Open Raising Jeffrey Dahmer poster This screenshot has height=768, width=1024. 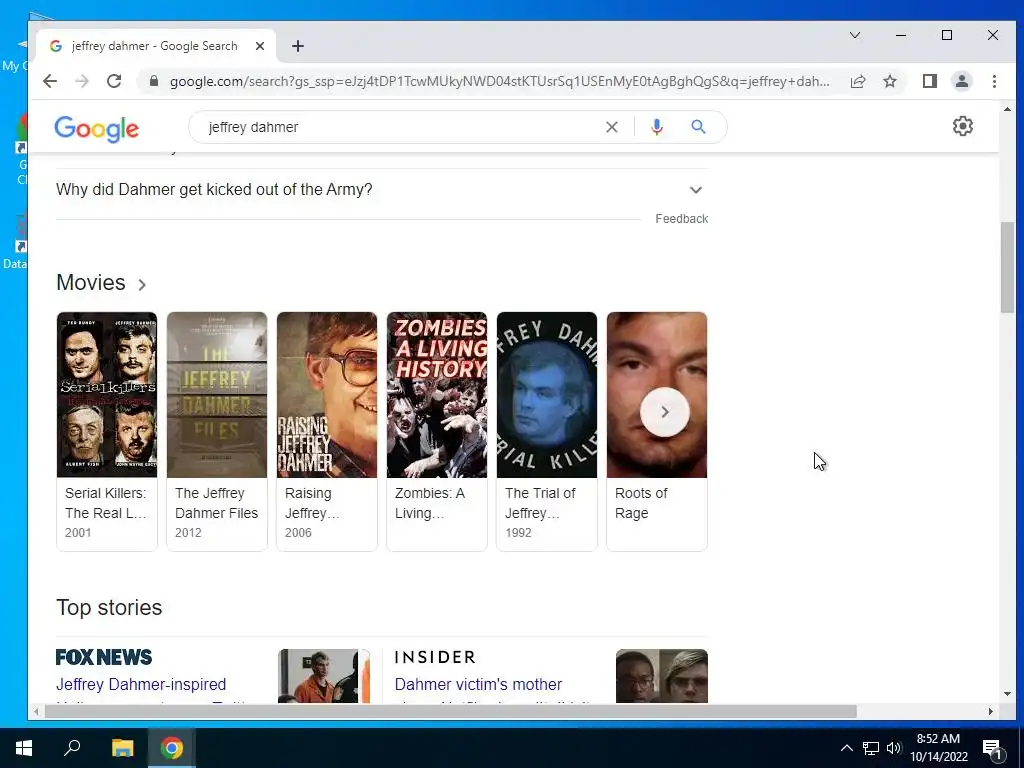pos(327,394)
